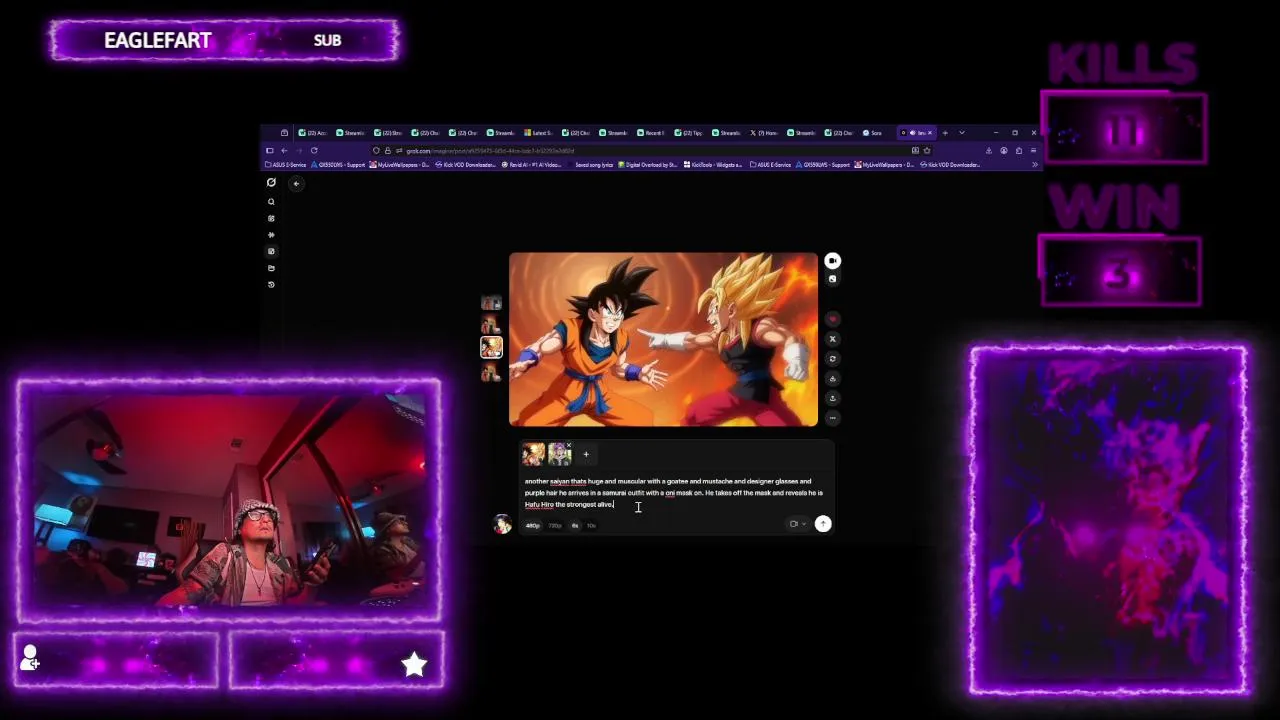Open the History icon in Grok sidebar
1280x720 pixels.
pyautogui.click(x=271, y=285)
